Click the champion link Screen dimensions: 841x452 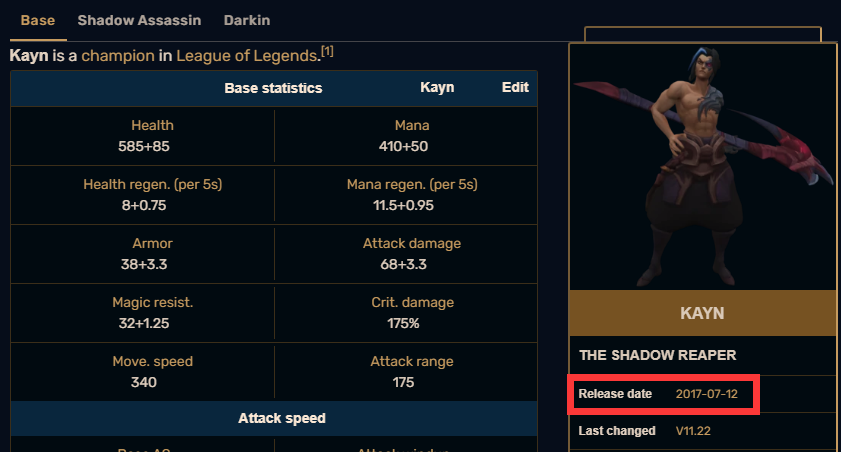tap(118, 56)
